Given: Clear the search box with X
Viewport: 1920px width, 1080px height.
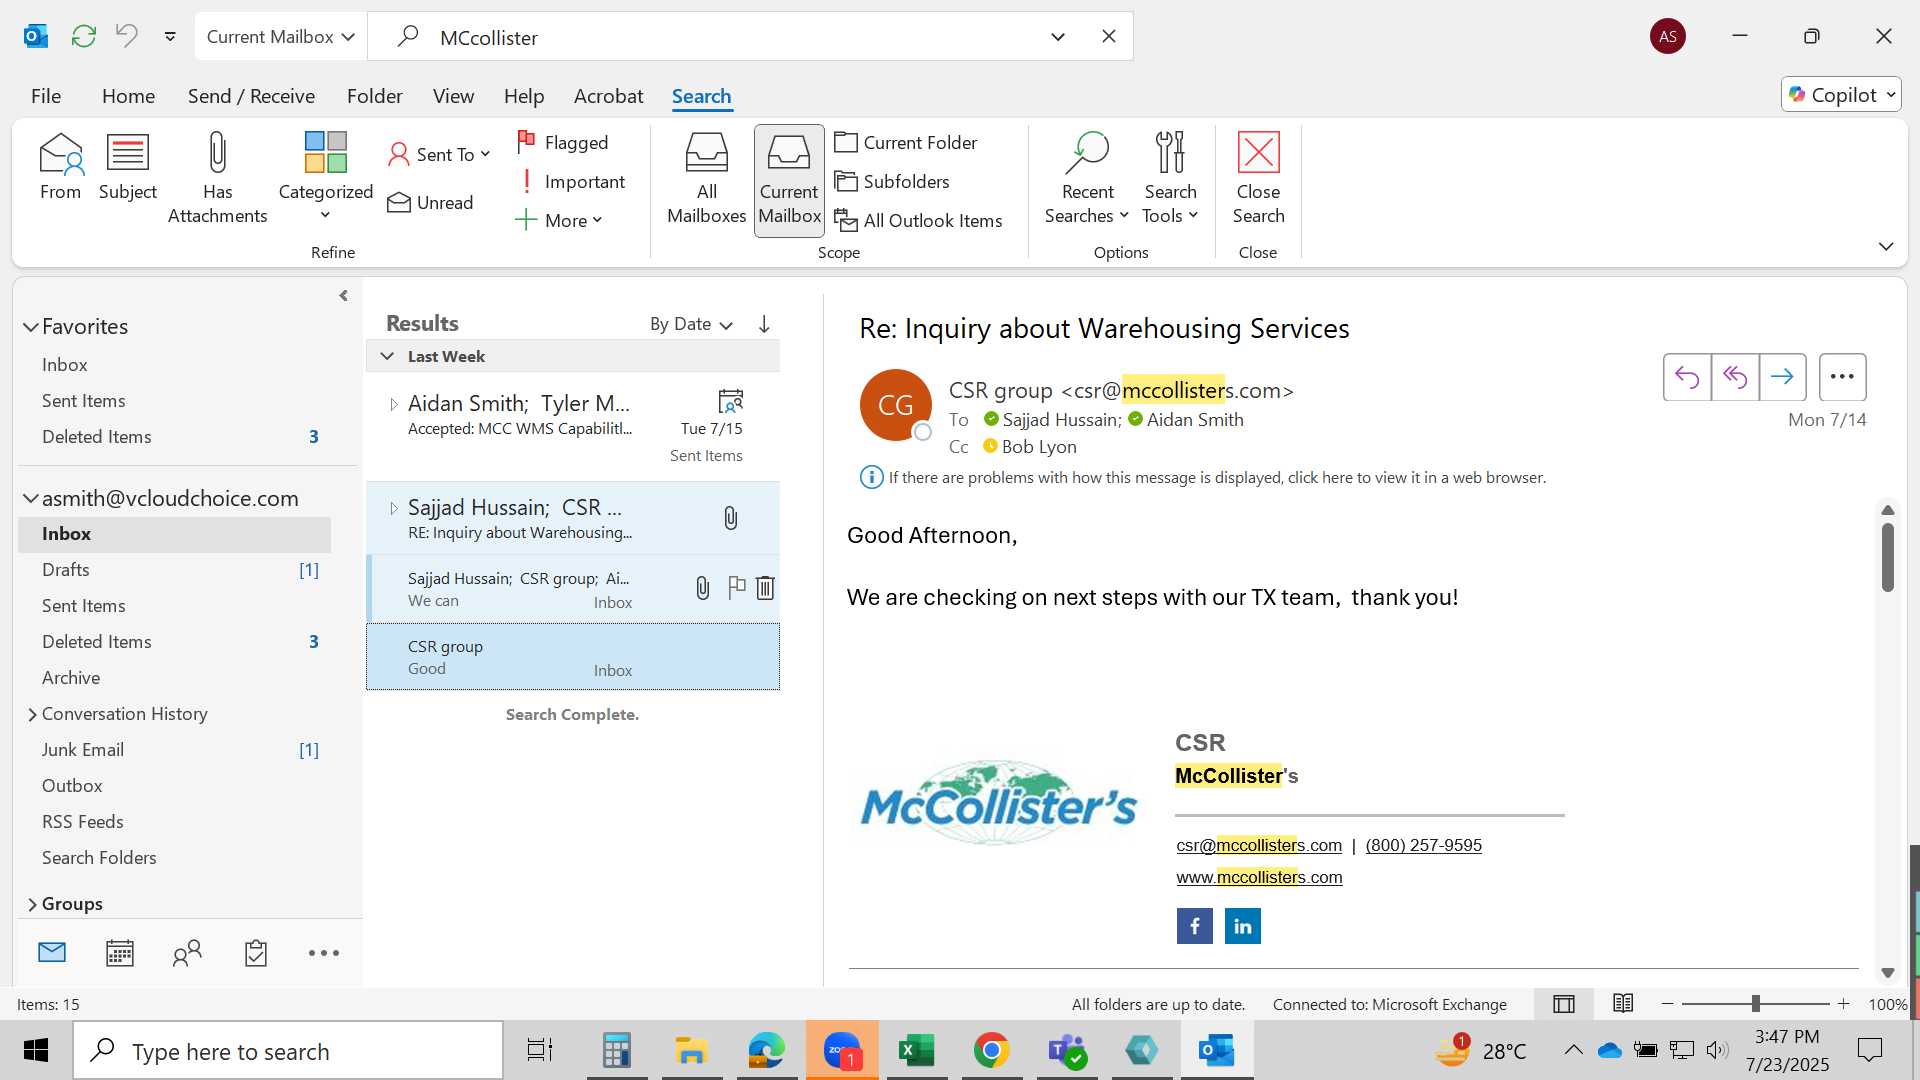Looking at the screenshot, I should click(1109, 37).
